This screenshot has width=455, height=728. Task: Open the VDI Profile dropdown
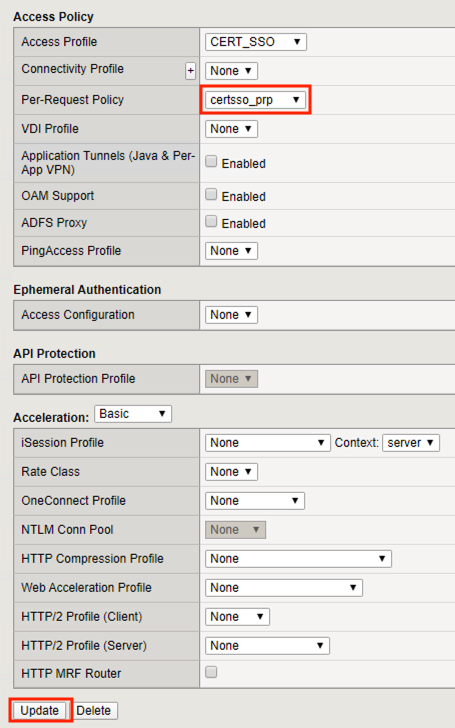pyautogui.click(x=231, y=129)
